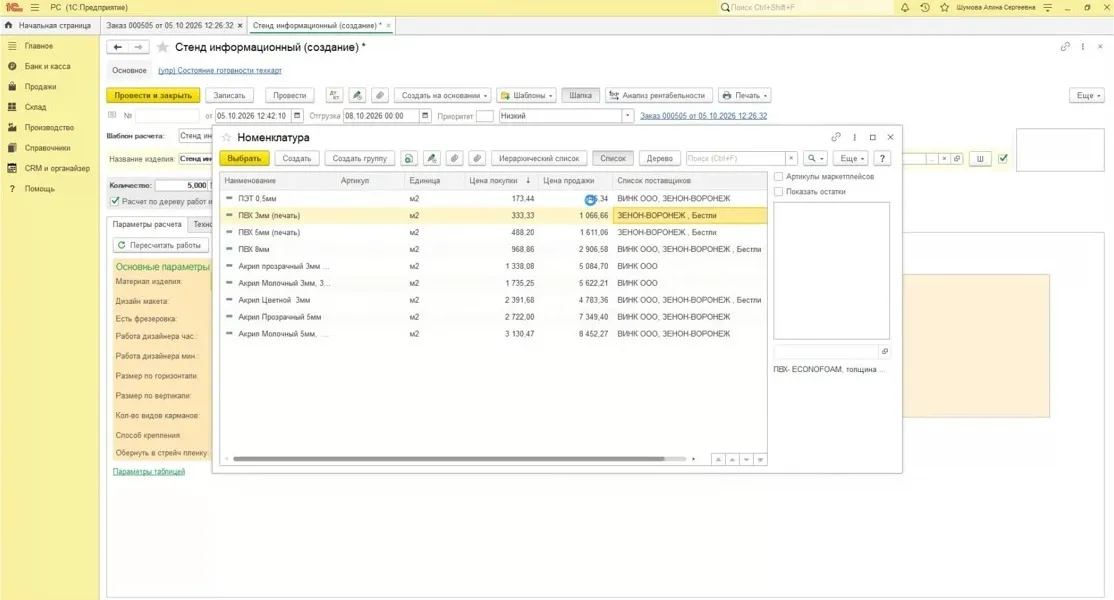Open favorites star in the top title bar

click(944, 7)
